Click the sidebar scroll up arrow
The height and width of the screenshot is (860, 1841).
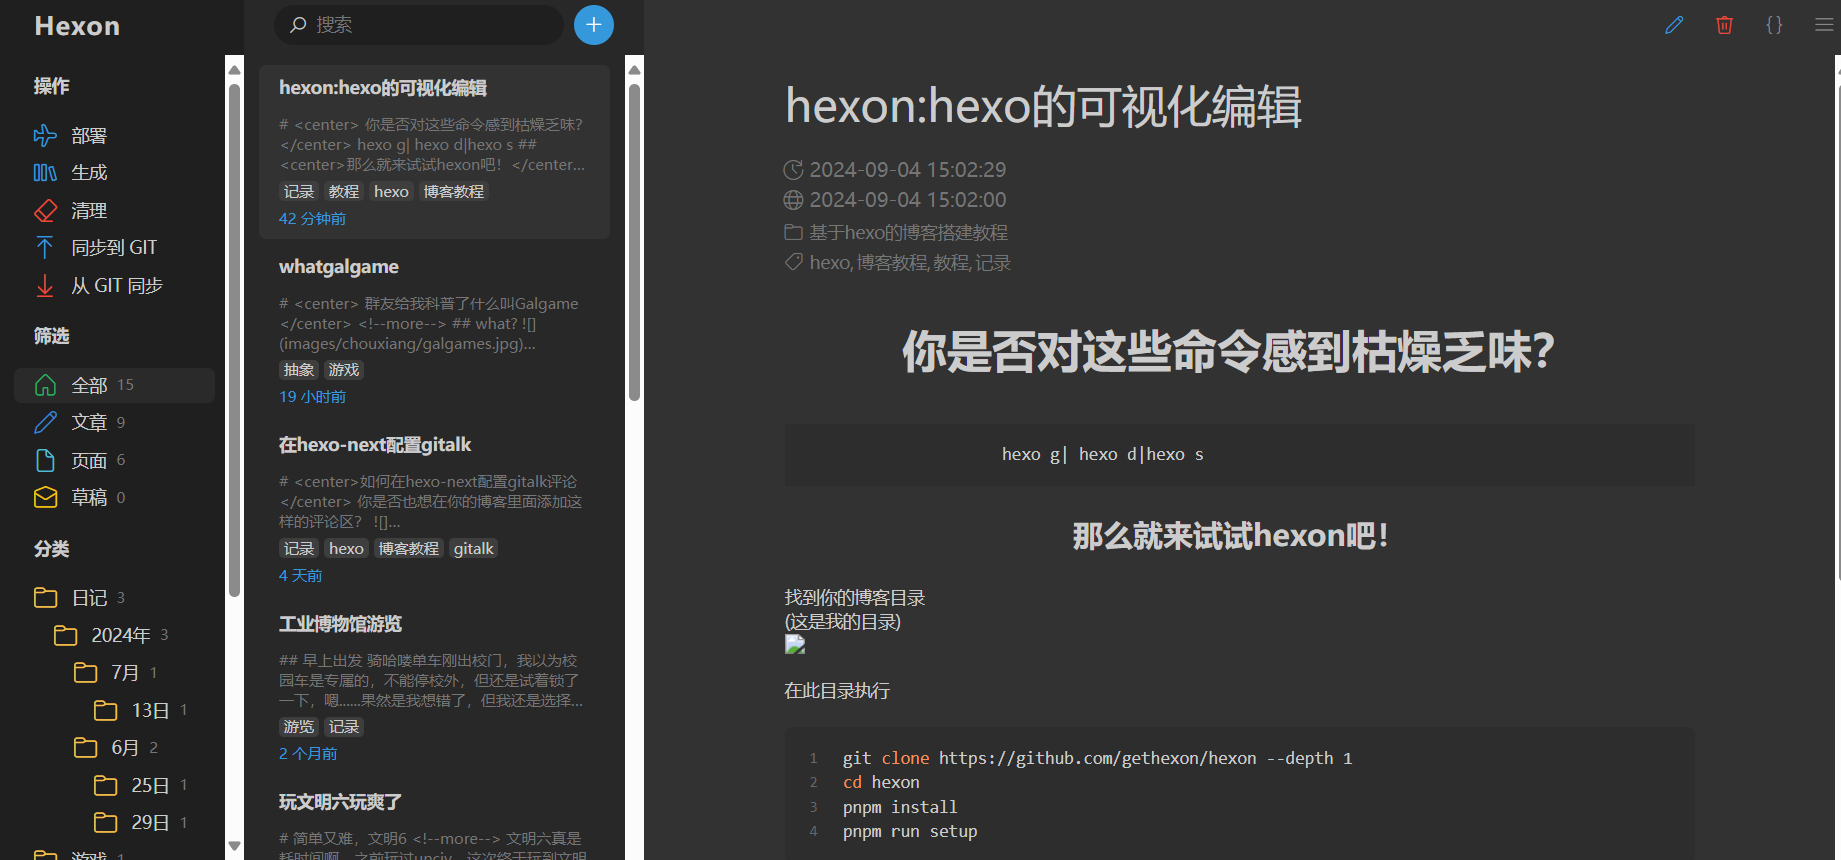235,69
